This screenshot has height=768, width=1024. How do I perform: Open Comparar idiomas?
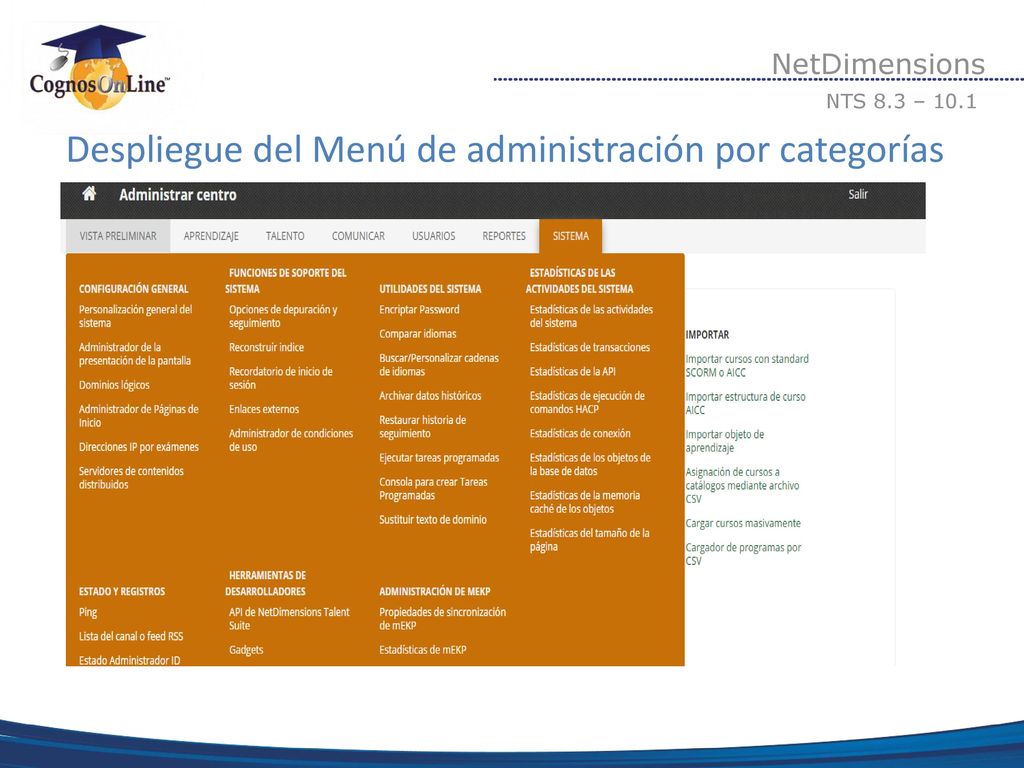tap(417, 334)
